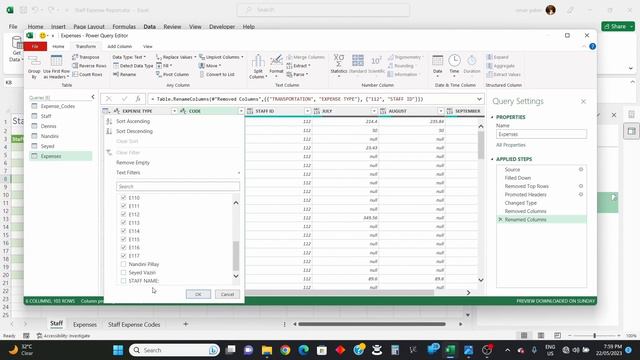Check the STAFF NAME: filter value
640x360 pixels.
[x=124, y=281]
